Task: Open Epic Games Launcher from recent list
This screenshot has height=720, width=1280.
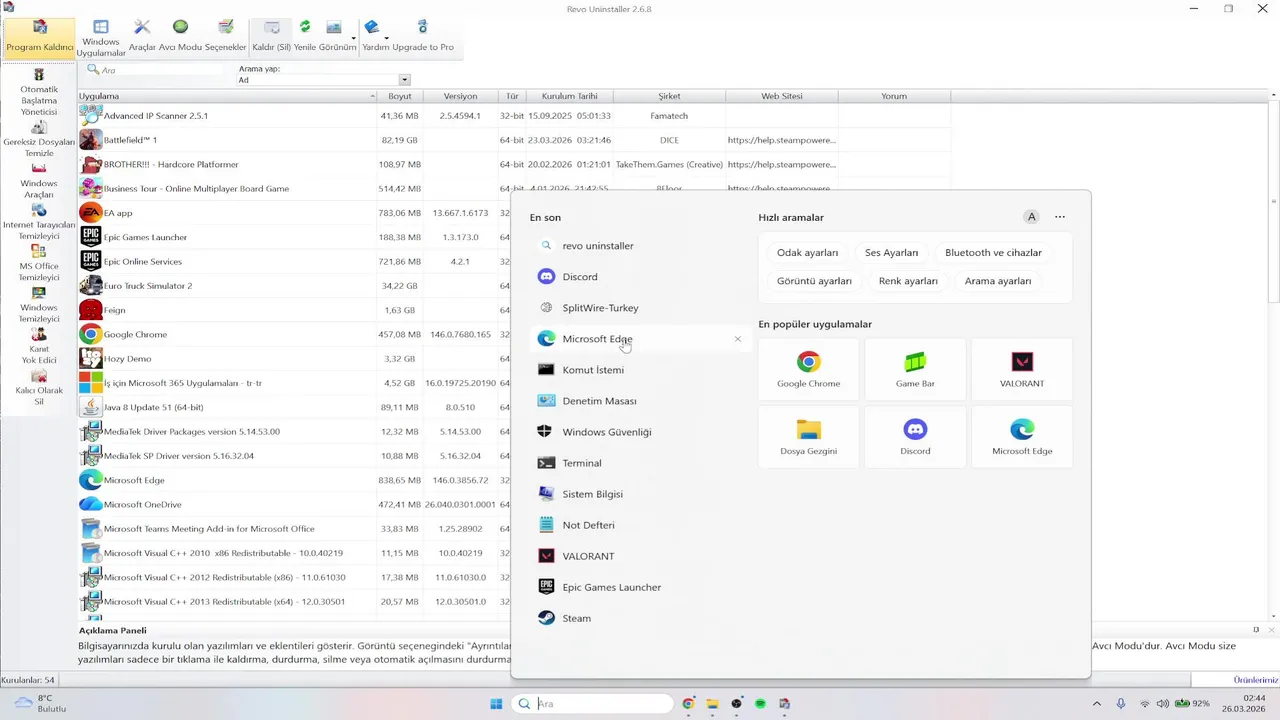Action: point(640,587)
